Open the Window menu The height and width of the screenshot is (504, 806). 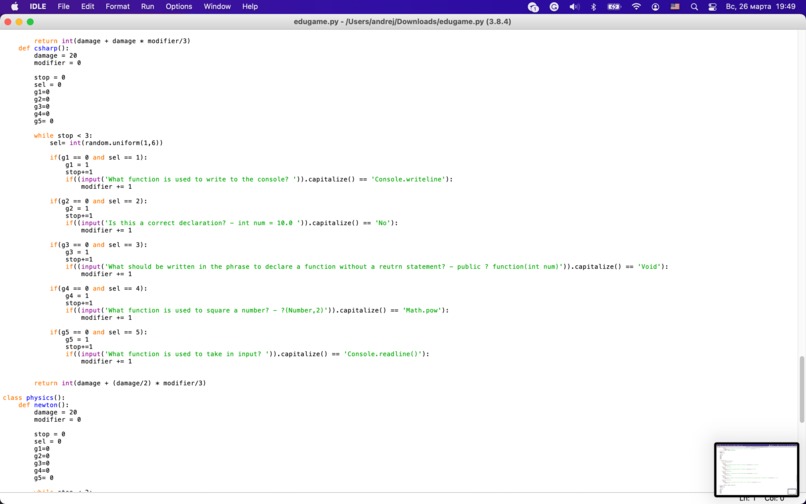click(x=217, y=7)
